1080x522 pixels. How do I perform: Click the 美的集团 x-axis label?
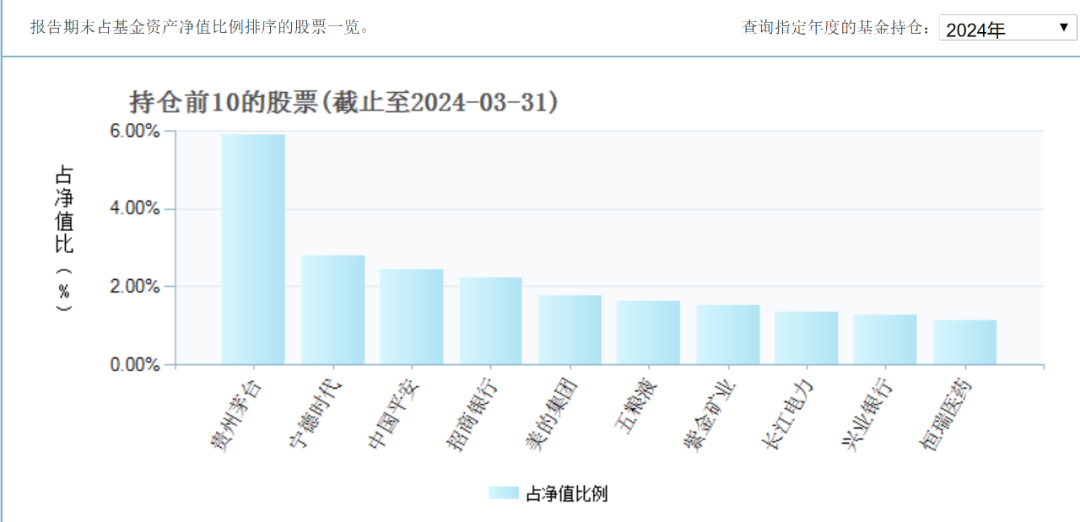pos(553,415)
